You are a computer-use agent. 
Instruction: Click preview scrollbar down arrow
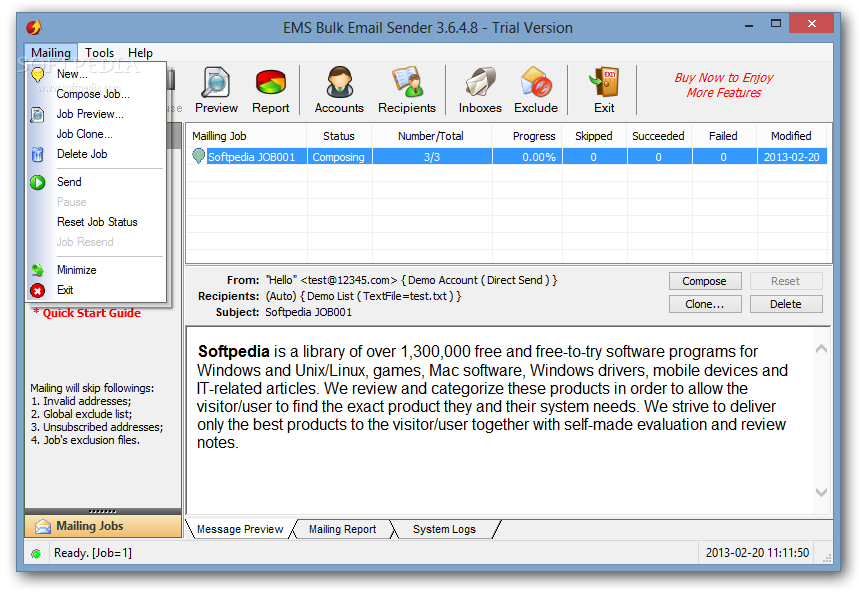pyautogui.click(x=821, y=493)
